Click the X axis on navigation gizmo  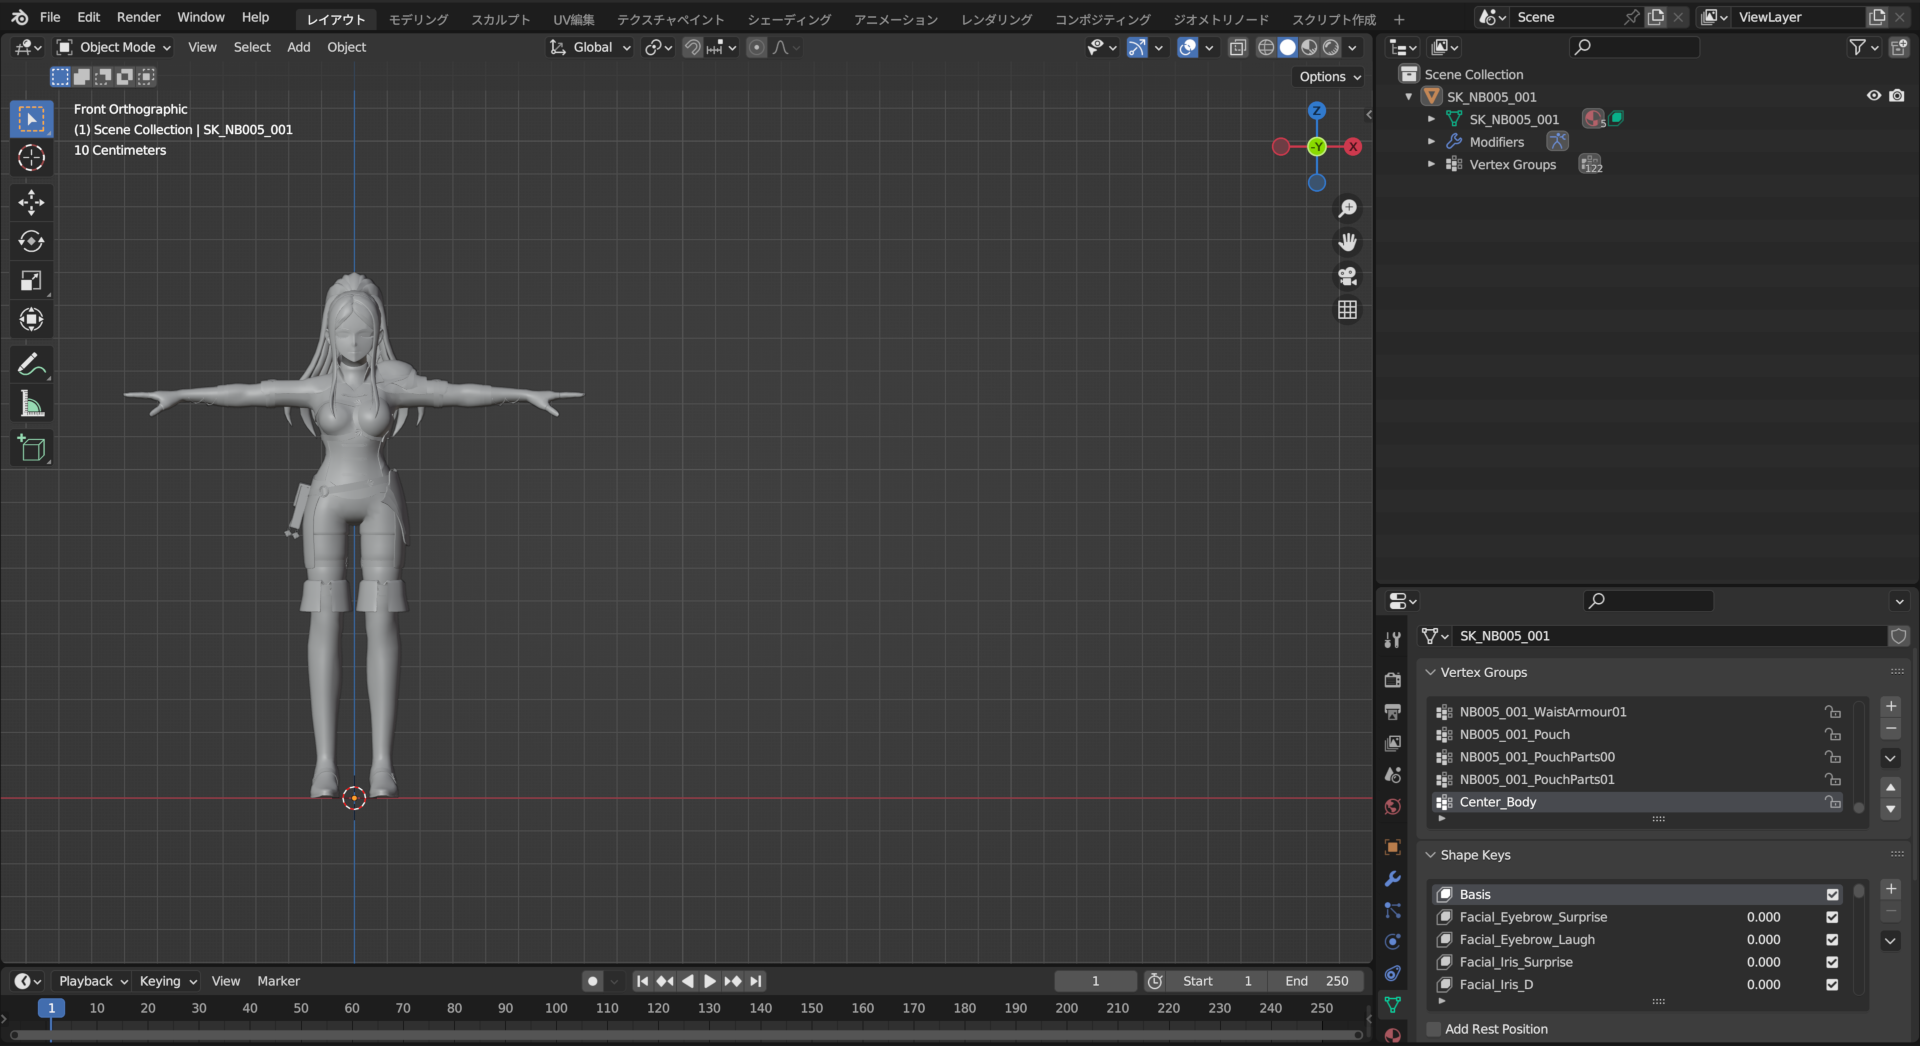(x=1353, y=146)
